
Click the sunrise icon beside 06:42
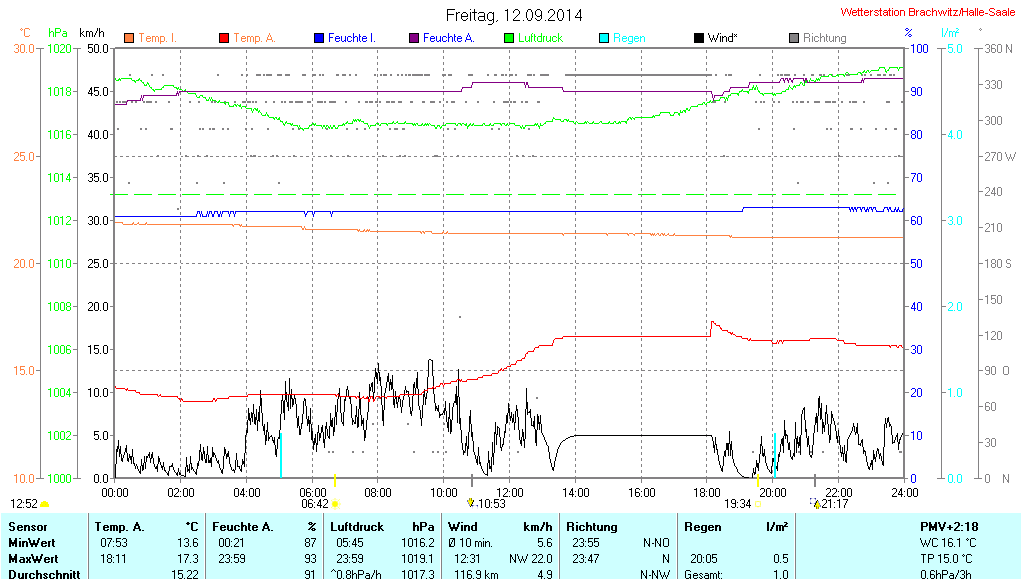[x=335, y=504]
